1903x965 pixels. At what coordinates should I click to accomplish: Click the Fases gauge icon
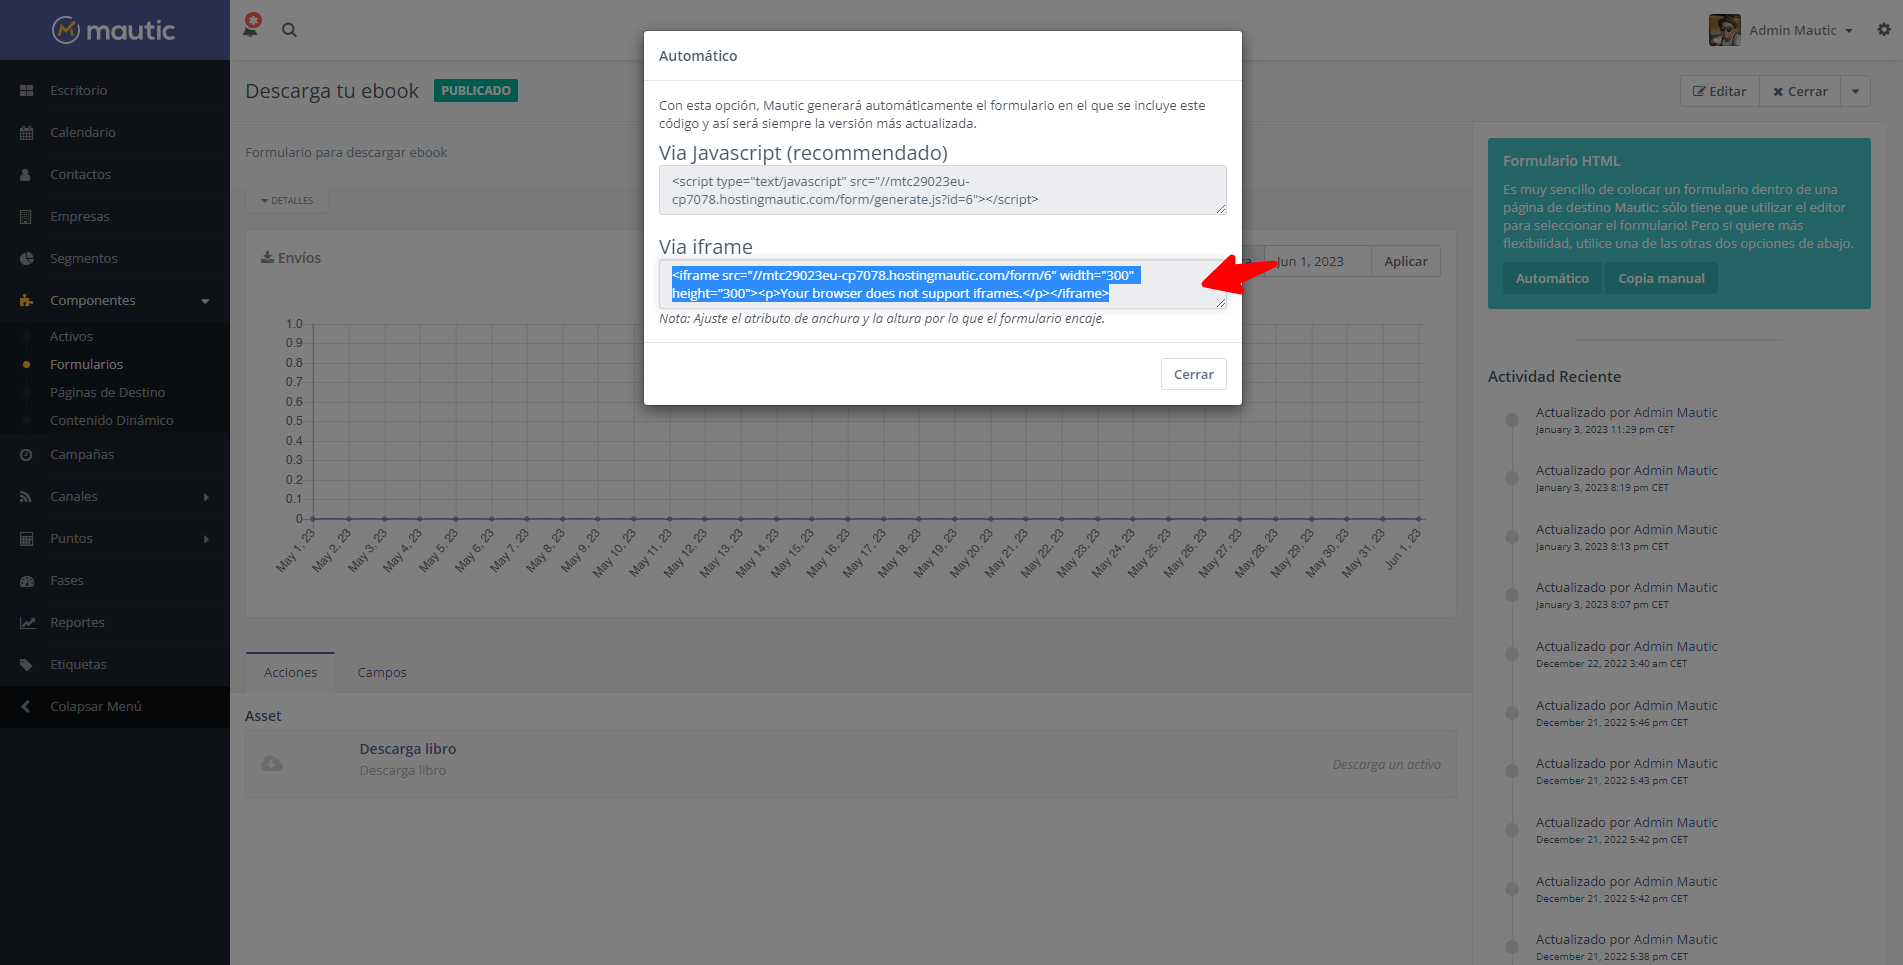pos(26,581)
